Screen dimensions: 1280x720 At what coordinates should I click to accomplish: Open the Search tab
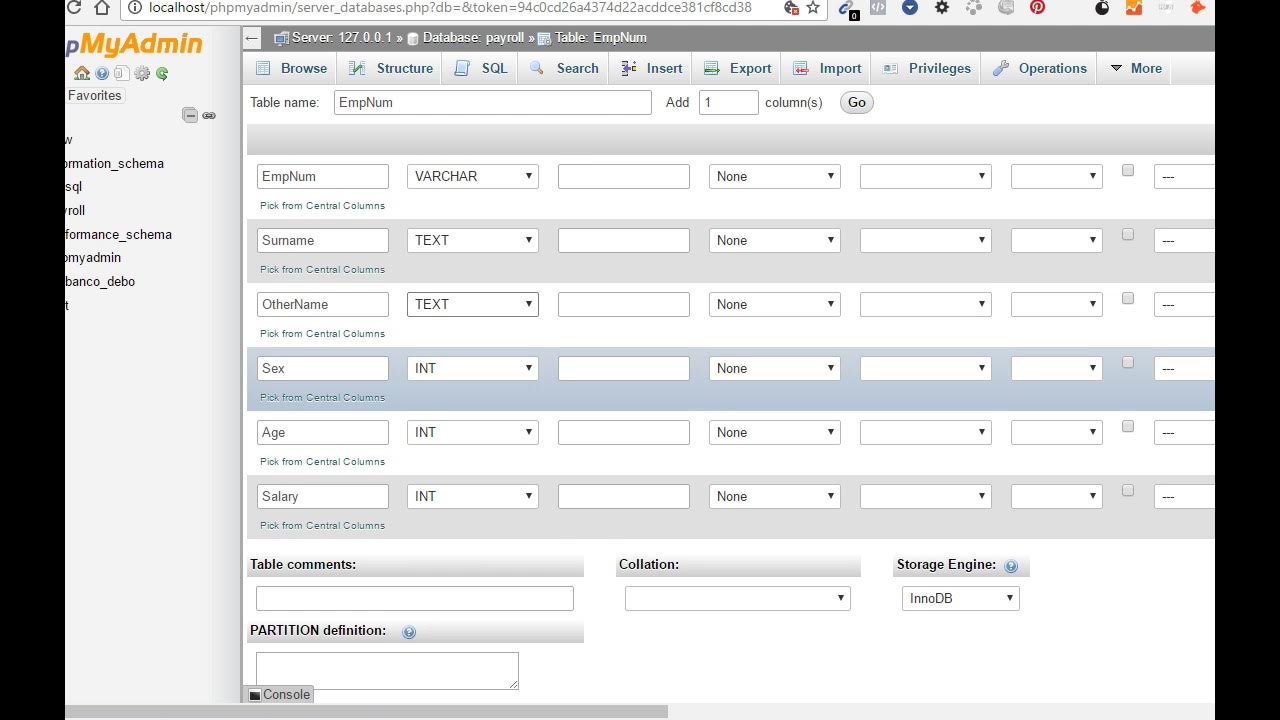(565, 68)
